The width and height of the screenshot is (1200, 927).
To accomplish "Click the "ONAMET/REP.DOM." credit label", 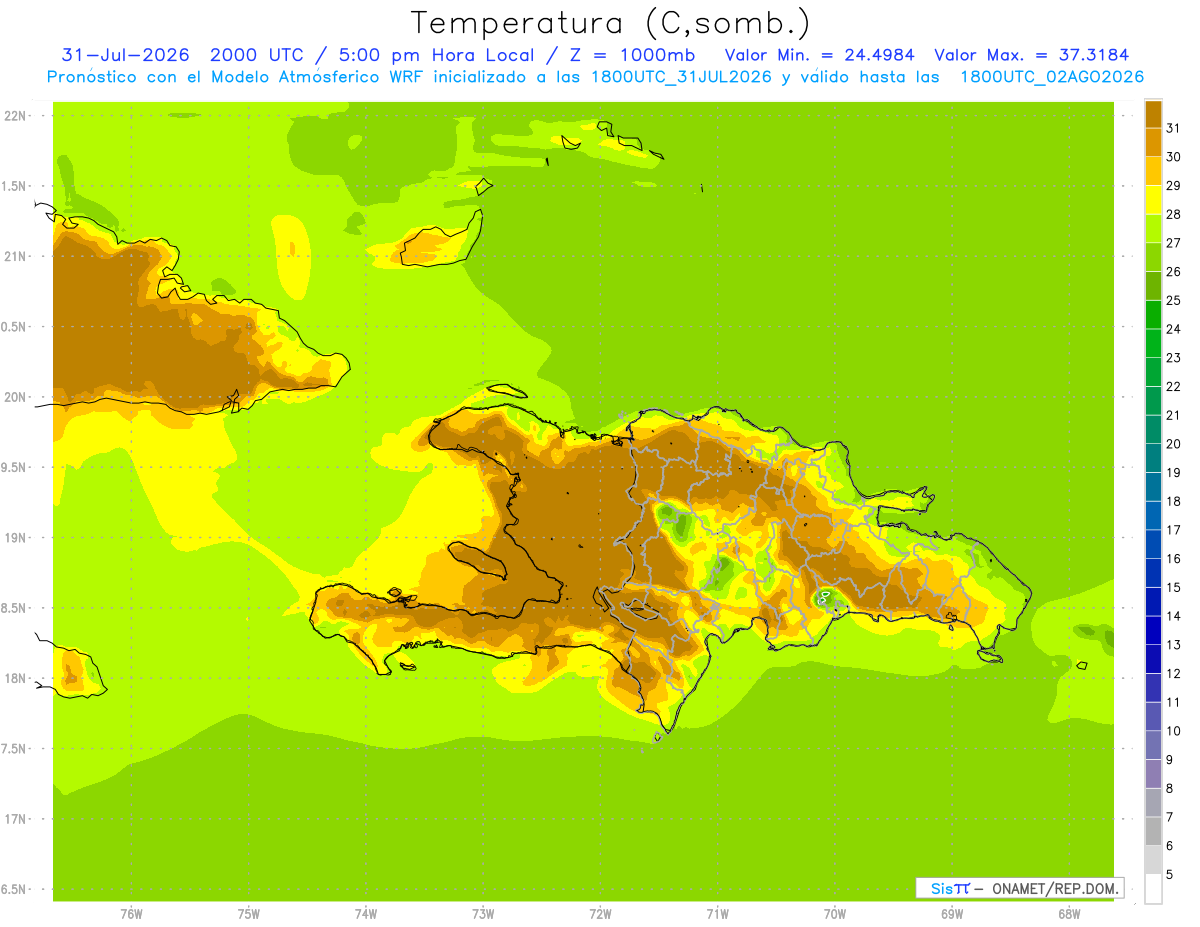I will click(x=1054, y=888).
